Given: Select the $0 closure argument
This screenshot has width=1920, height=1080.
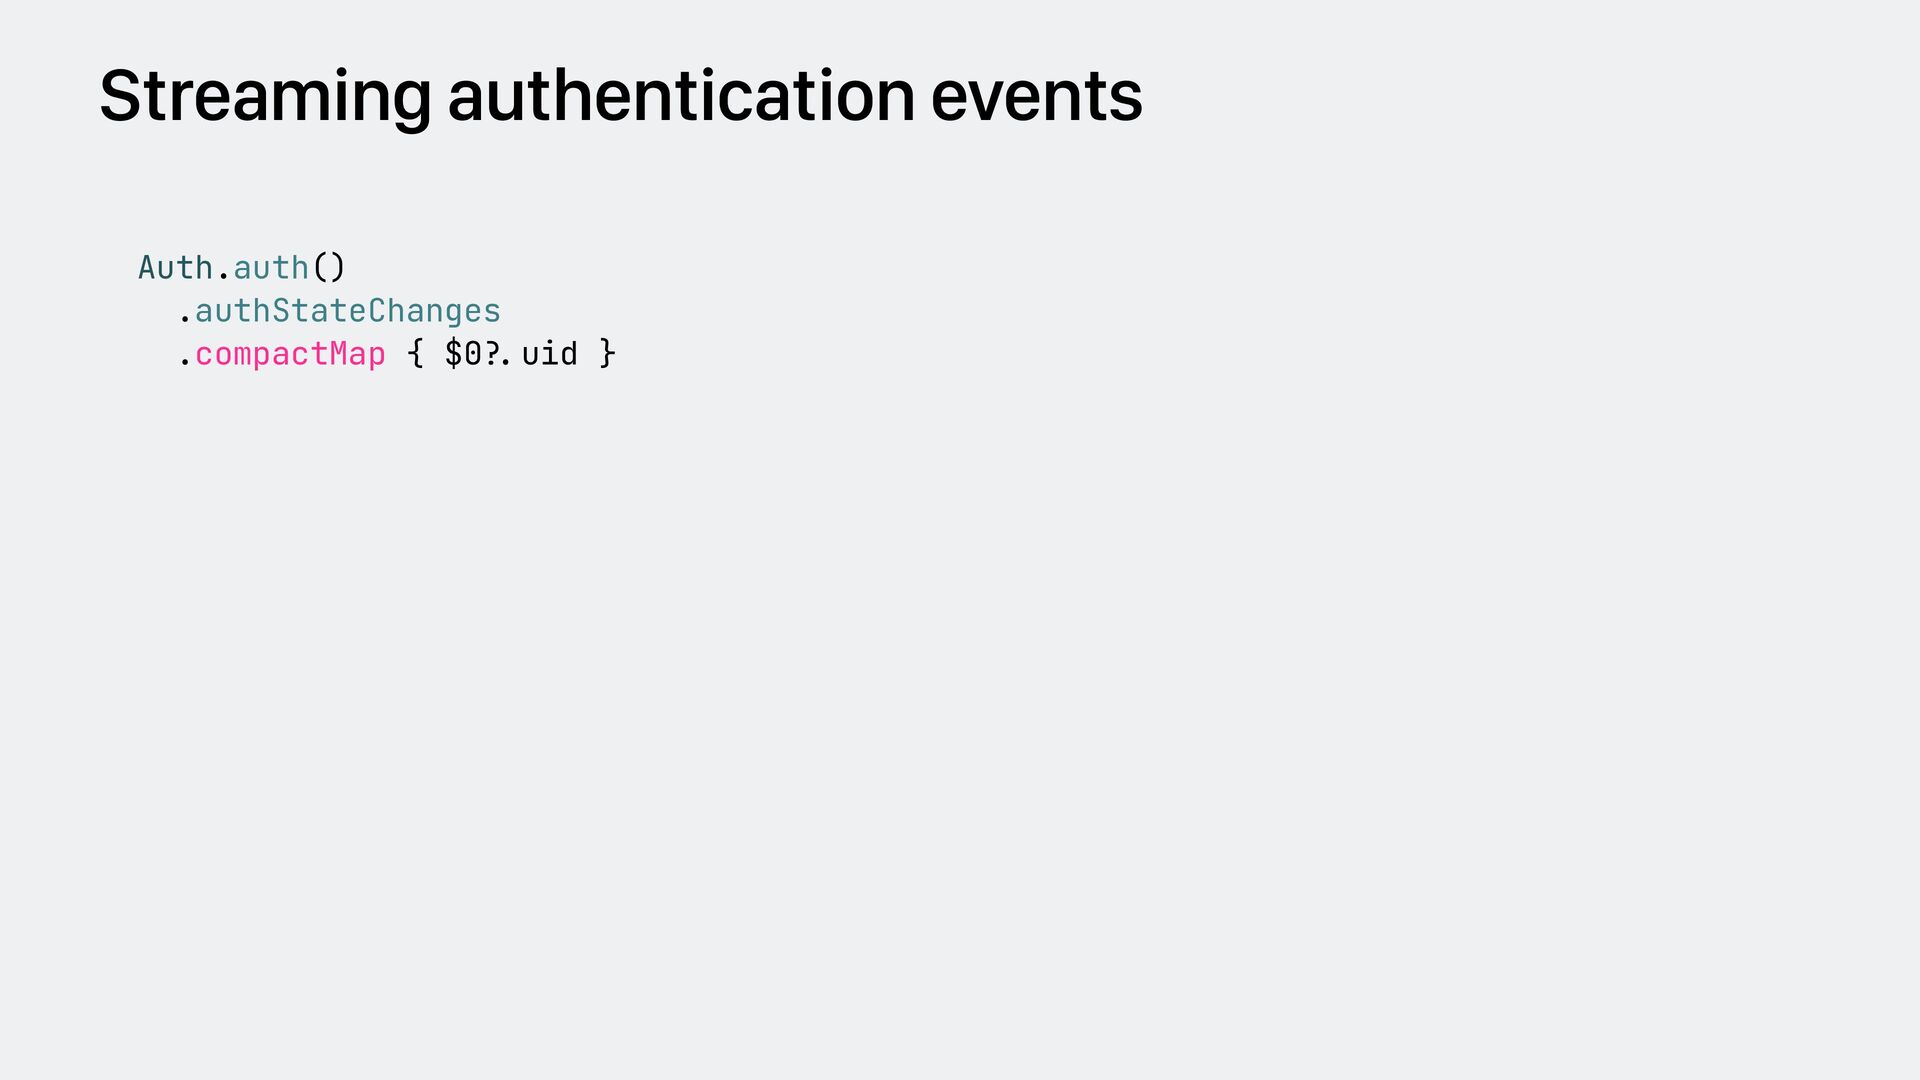Looking at the screenshot, I should coord(463,354).
